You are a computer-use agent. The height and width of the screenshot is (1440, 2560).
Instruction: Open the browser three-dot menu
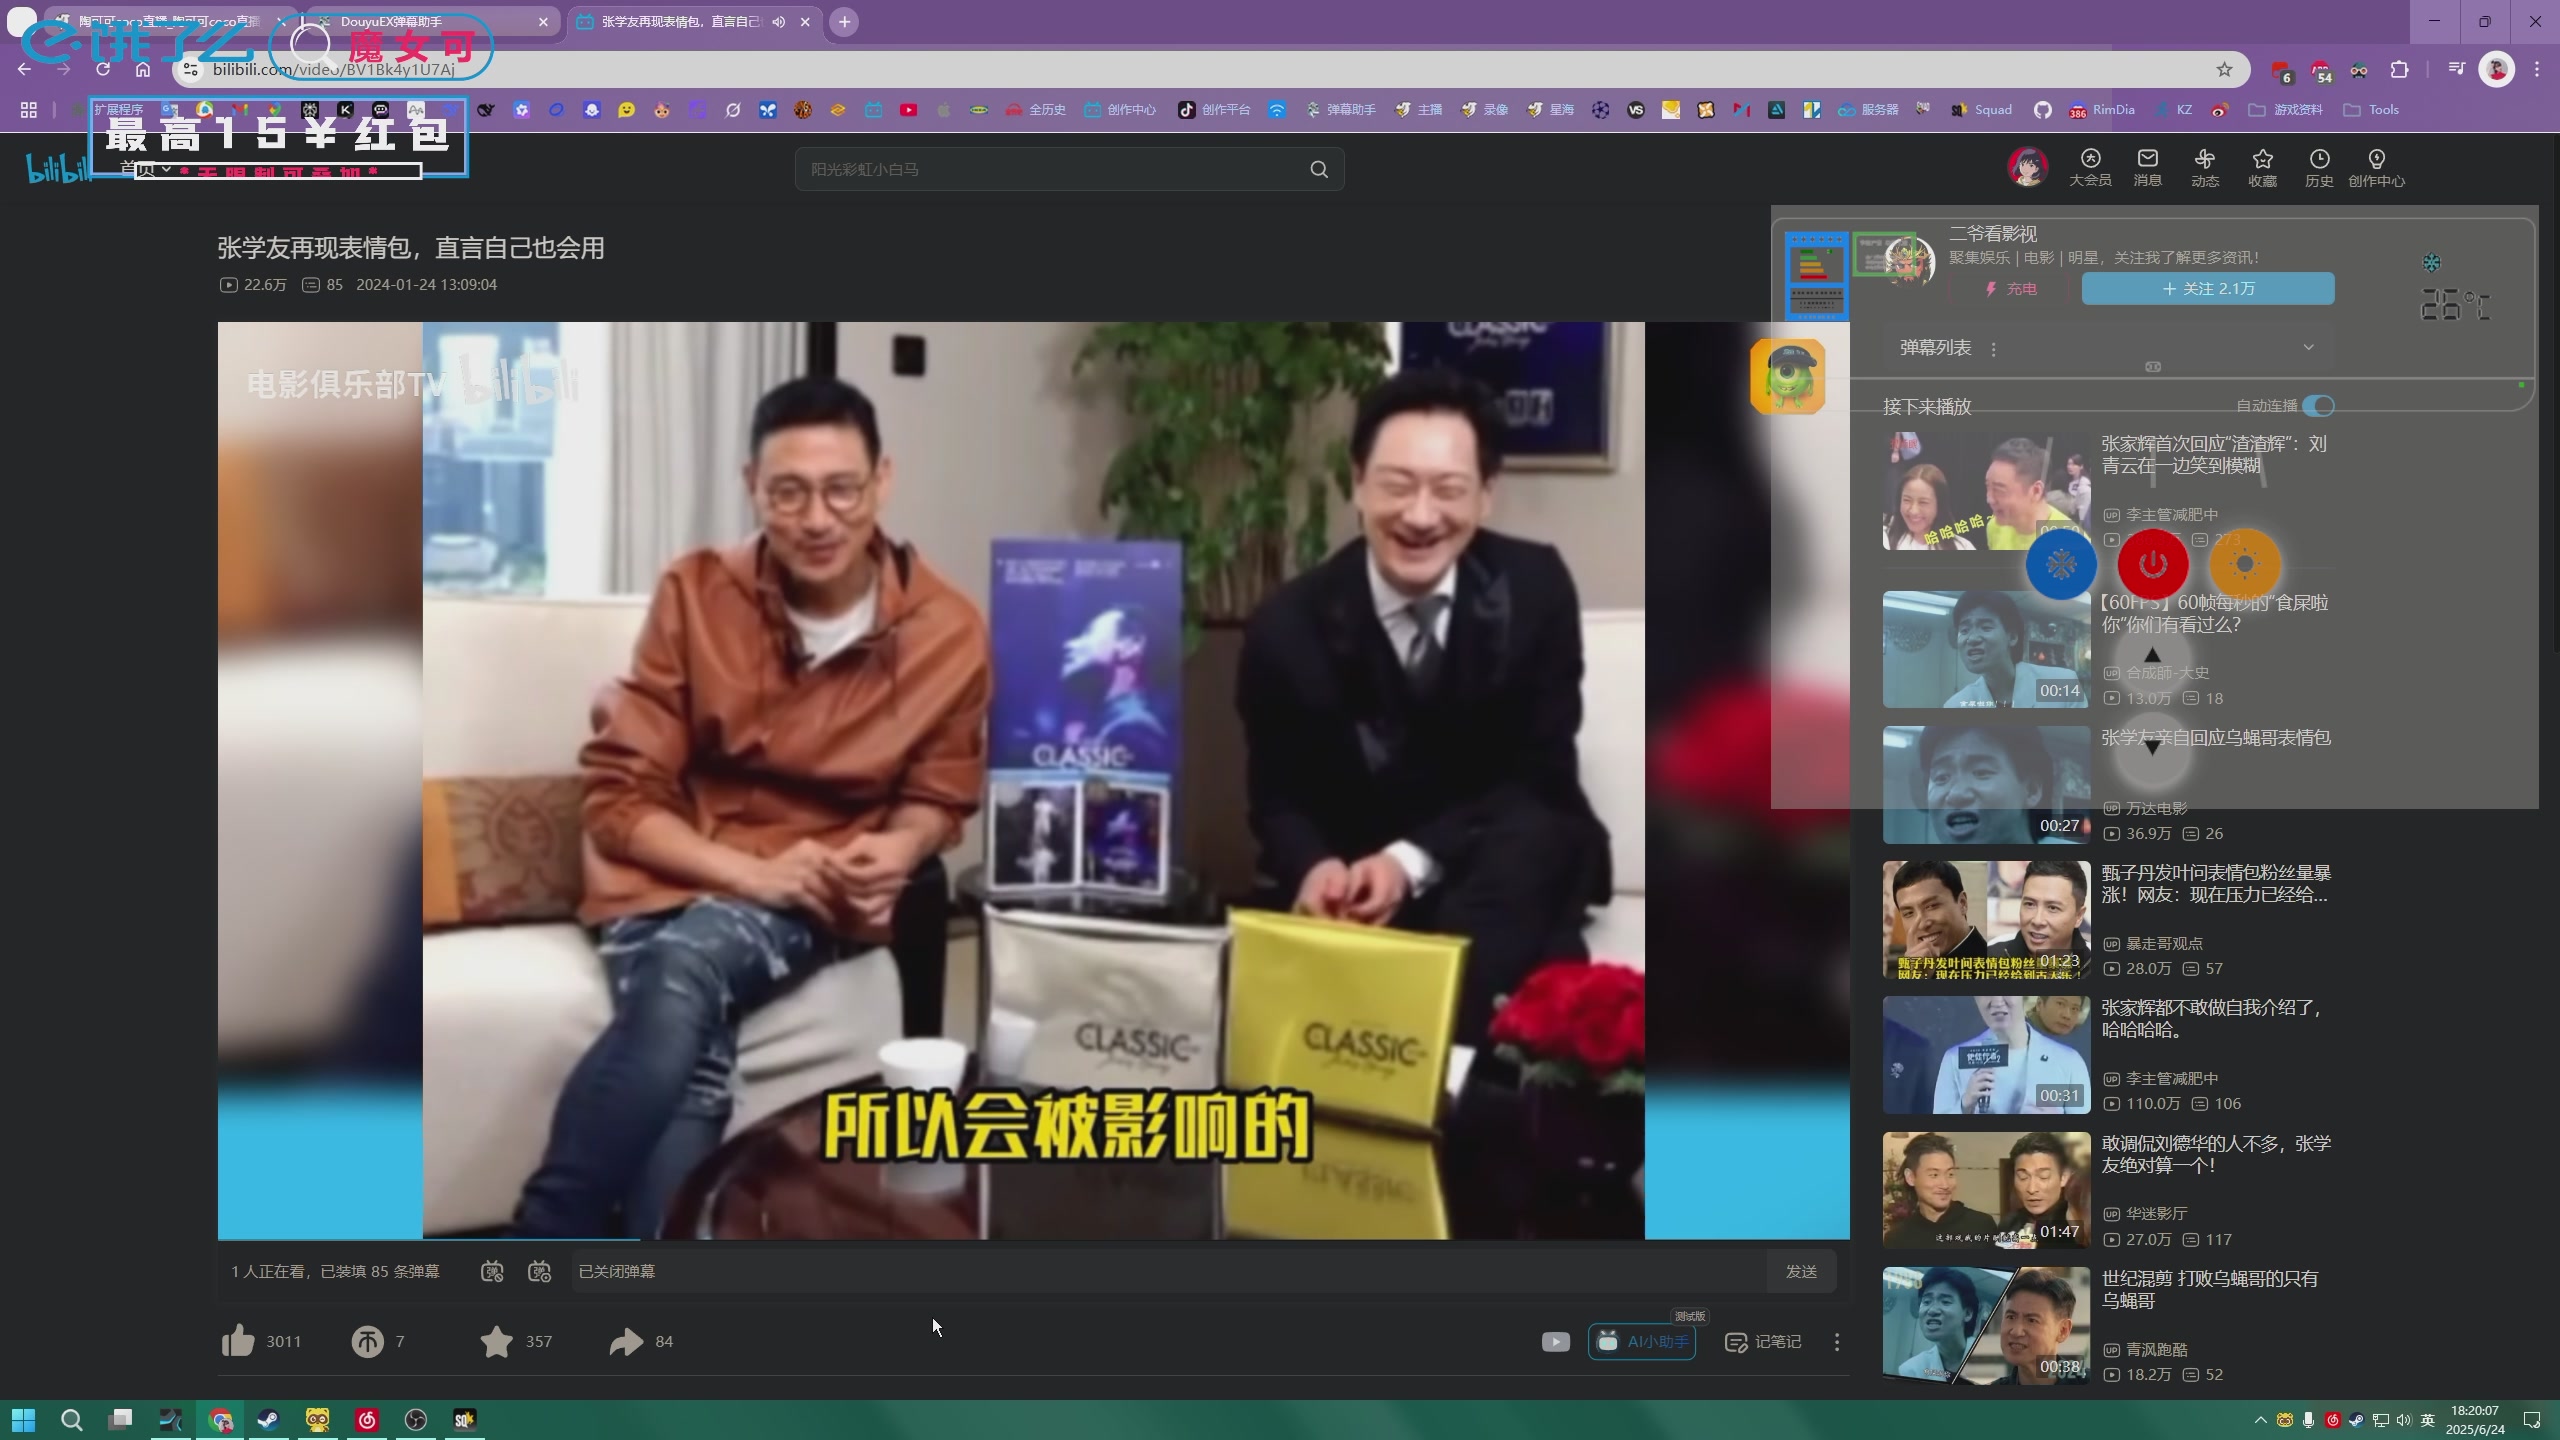tap(2537, 69)
